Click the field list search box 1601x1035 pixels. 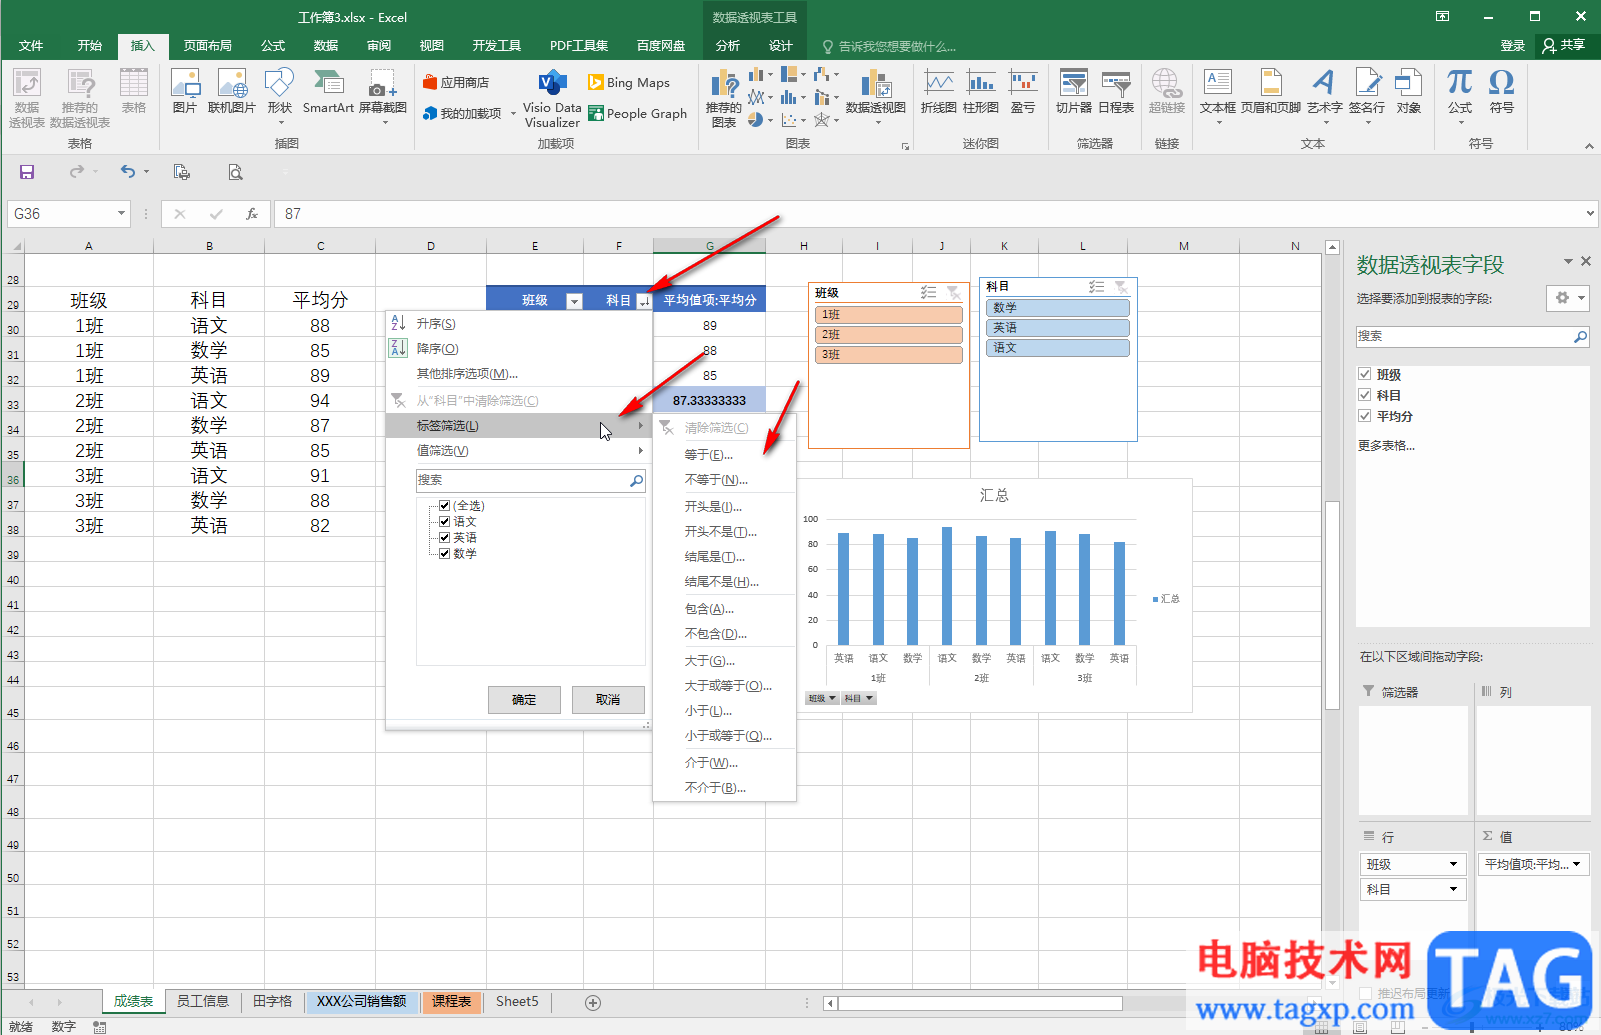(x=1472, y=336)
